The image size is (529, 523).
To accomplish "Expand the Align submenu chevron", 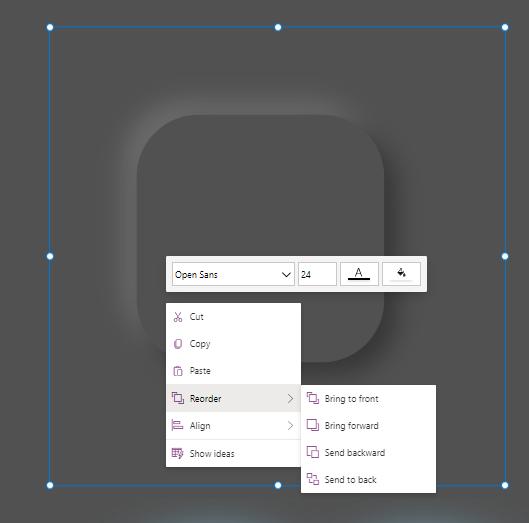I will tap(290, 425).
